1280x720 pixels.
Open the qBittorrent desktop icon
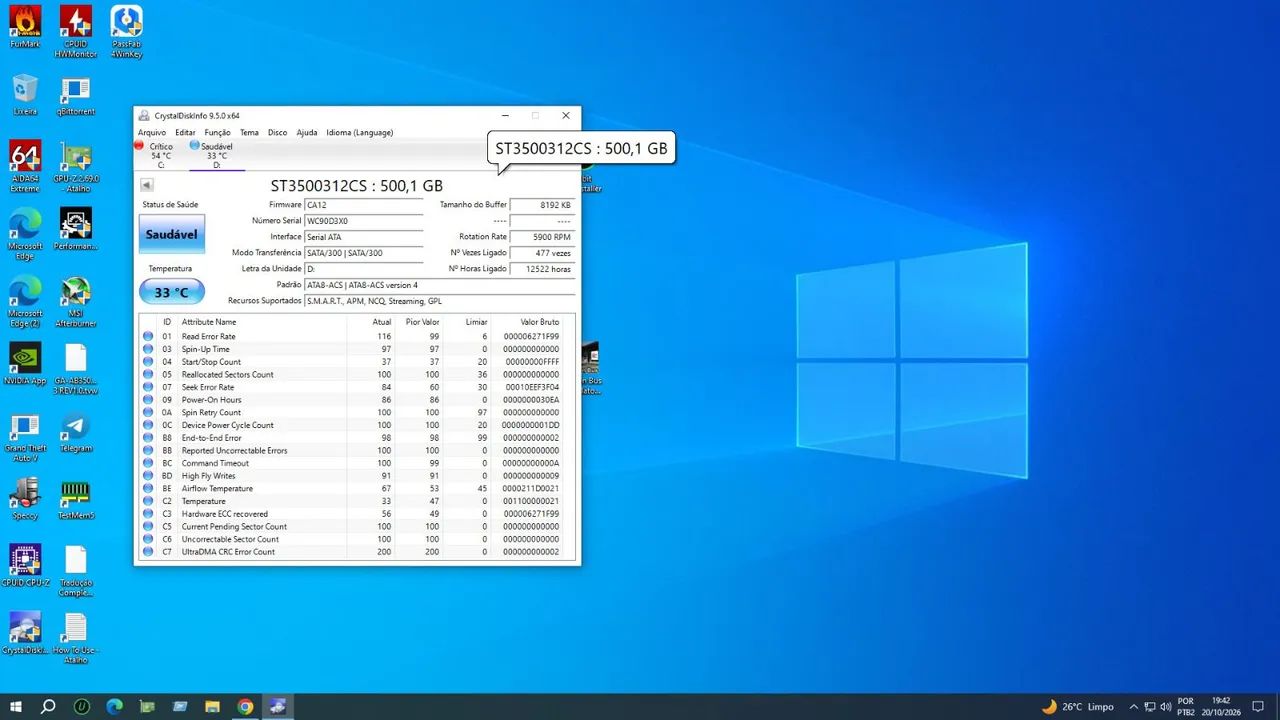pos(76,96)
